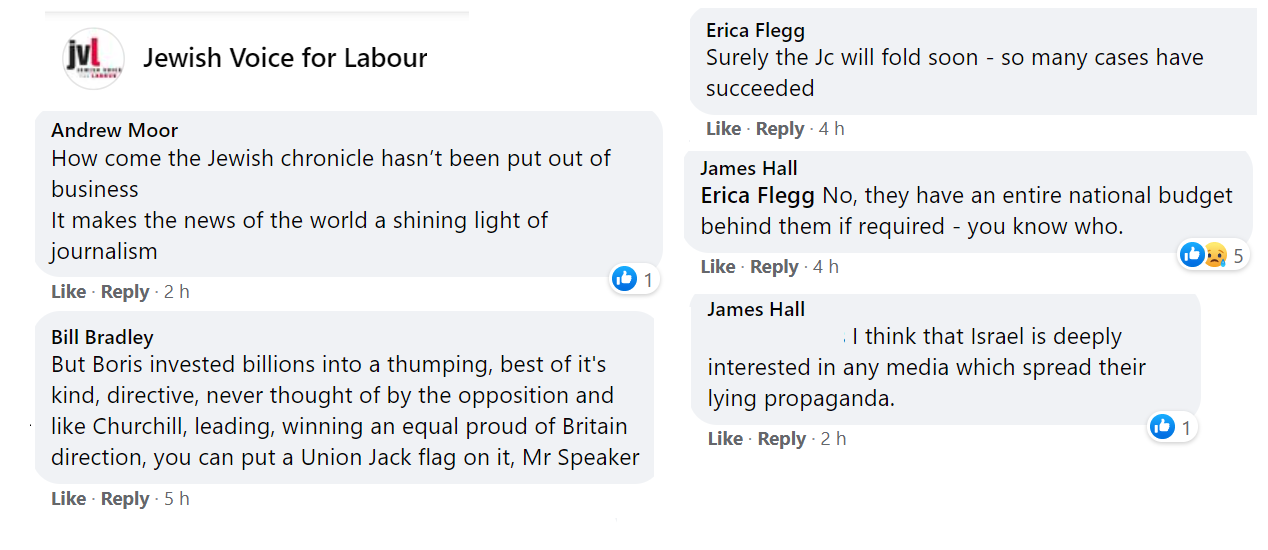Like Bill Bradley's comment
This screenshot has width=1268, height=550.
tap(69, 499)
